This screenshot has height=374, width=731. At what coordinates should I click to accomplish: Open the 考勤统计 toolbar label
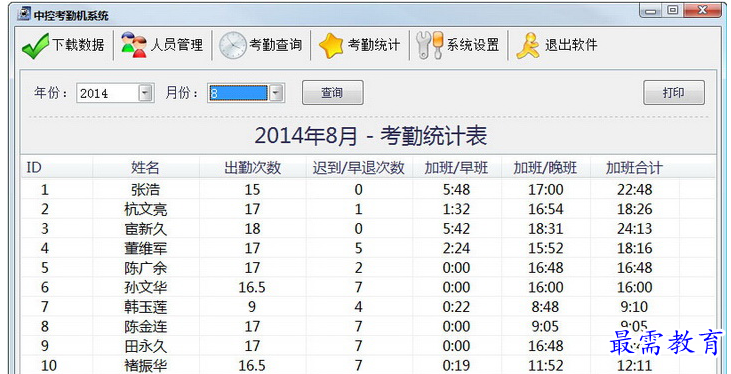pyautogui.click(x=374, y=45)
